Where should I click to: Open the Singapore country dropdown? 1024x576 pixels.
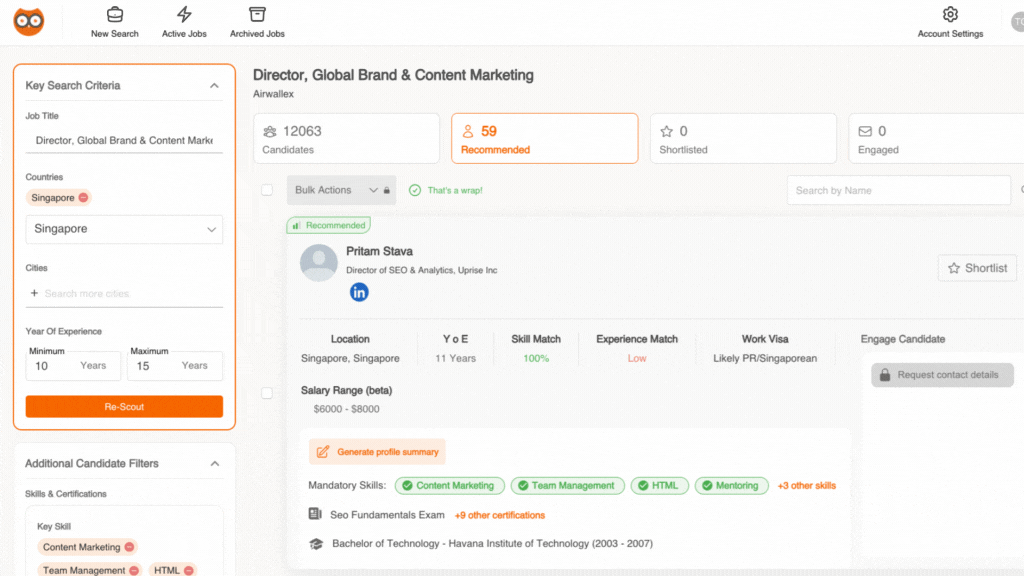click(124, 229)
